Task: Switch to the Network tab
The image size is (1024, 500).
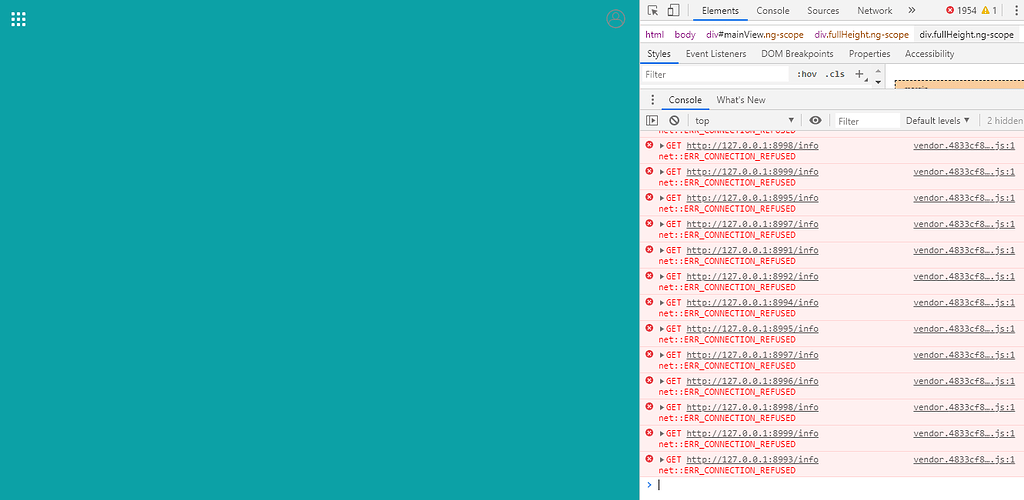Action: (874, 10)
